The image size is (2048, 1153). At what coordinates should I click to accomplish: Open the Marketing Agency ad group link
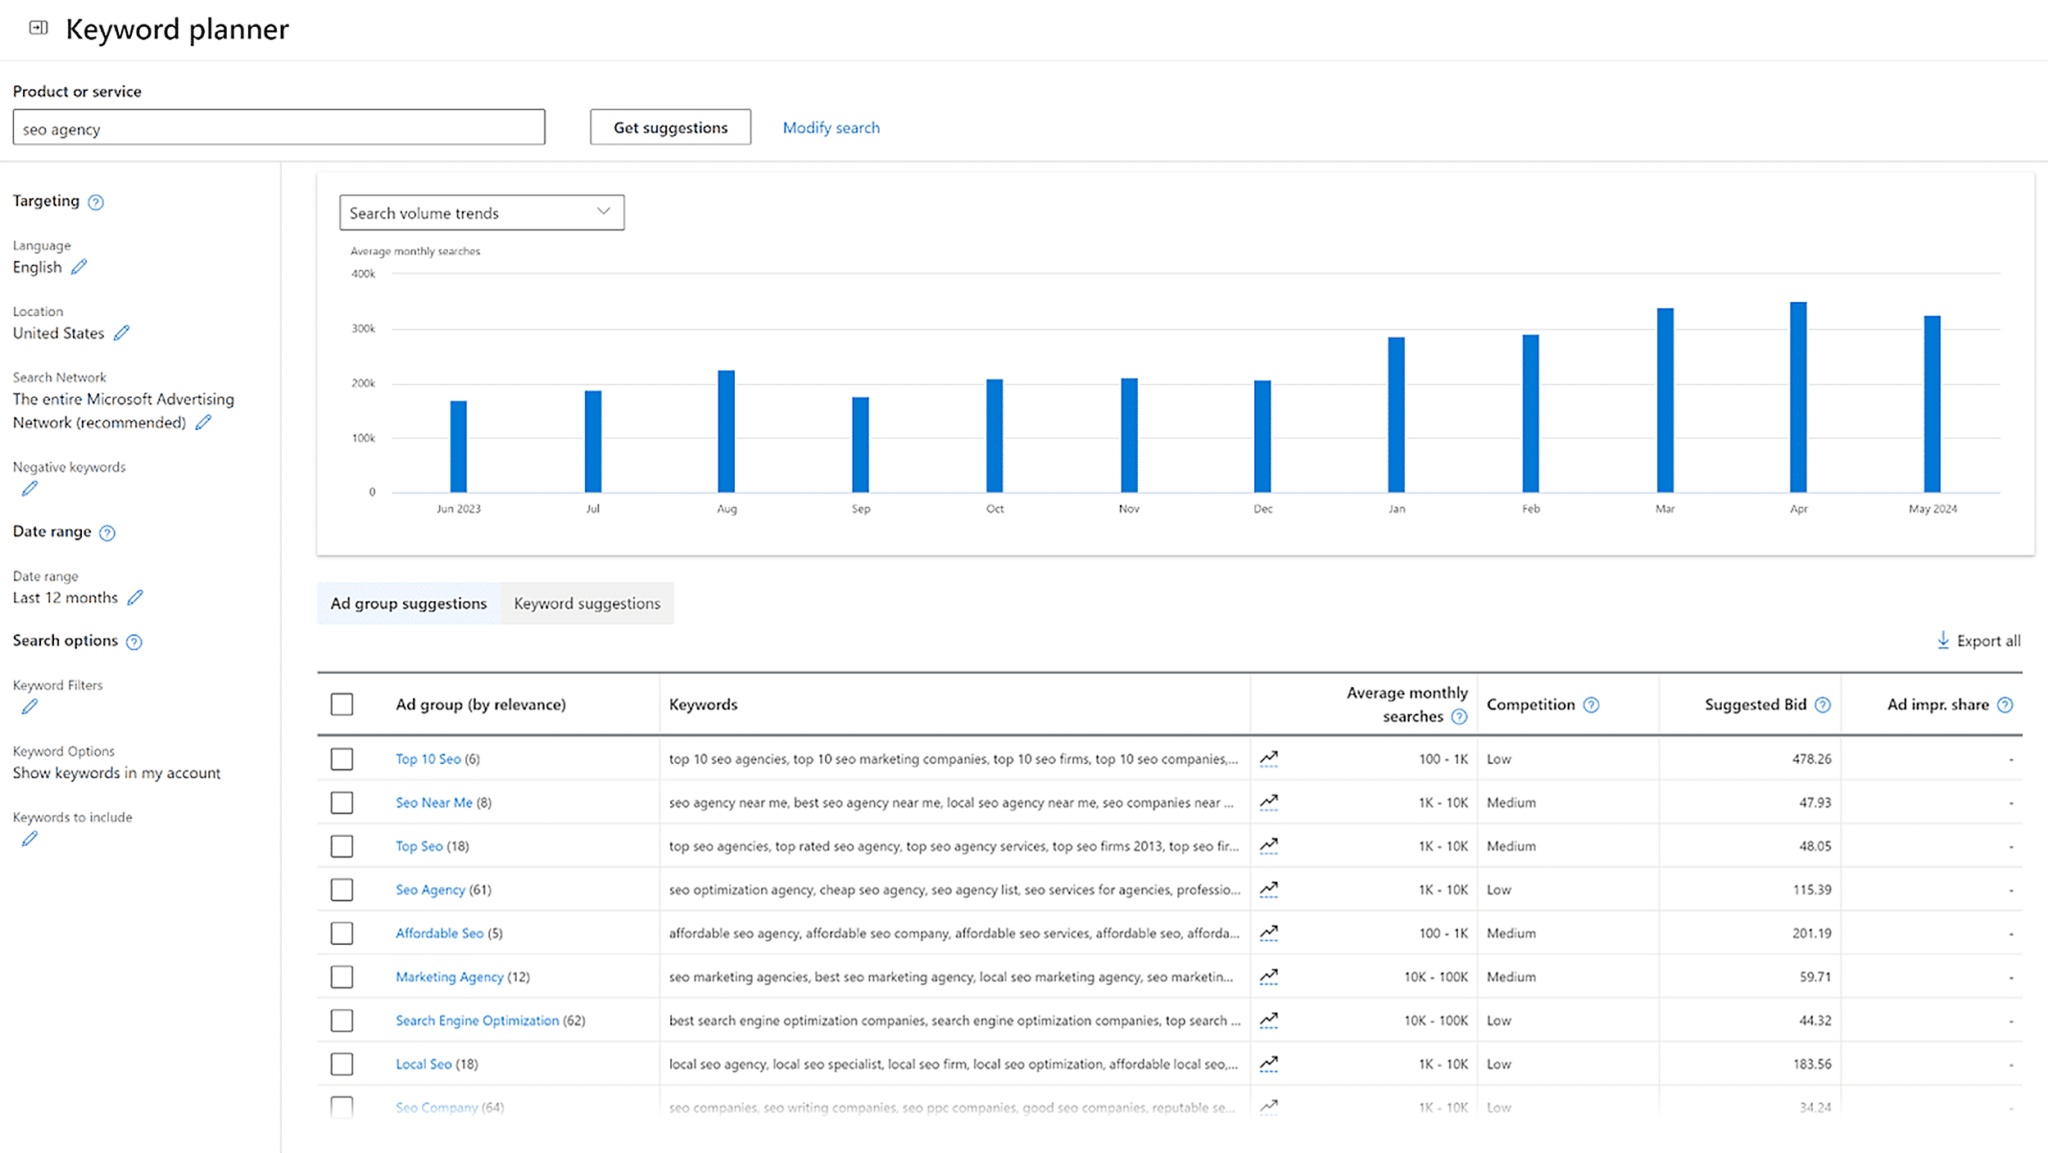(449, 977)
